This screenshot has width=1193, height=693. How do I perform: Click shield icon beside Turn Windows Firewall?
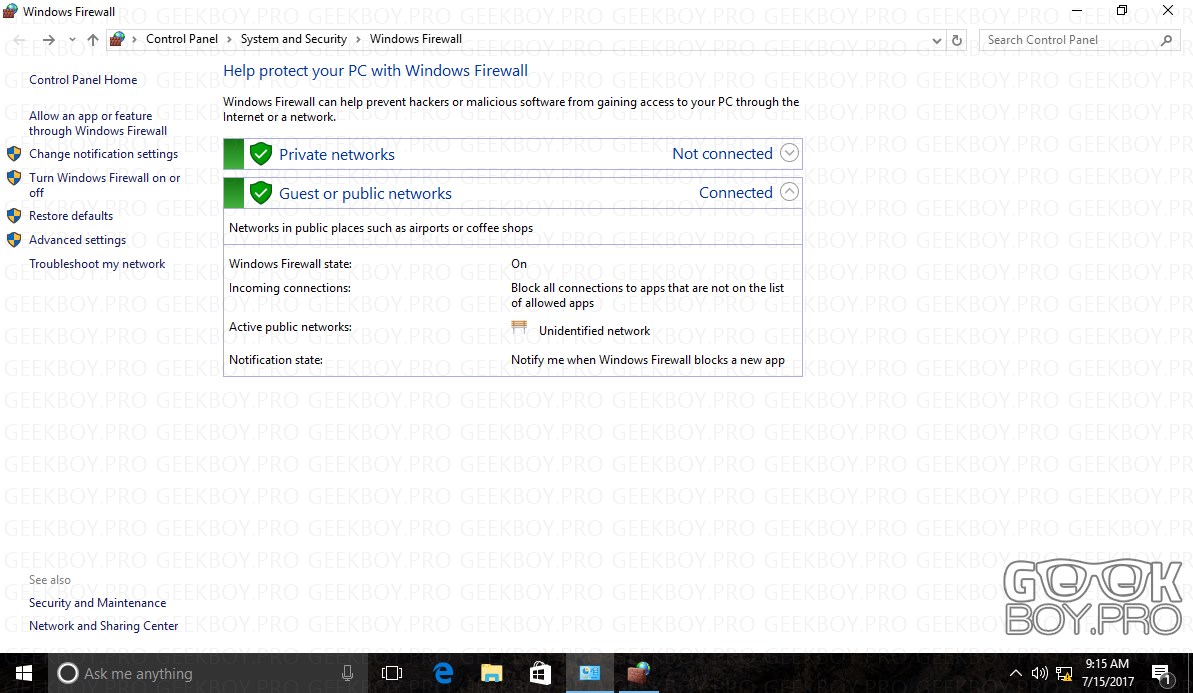[14, 178]
